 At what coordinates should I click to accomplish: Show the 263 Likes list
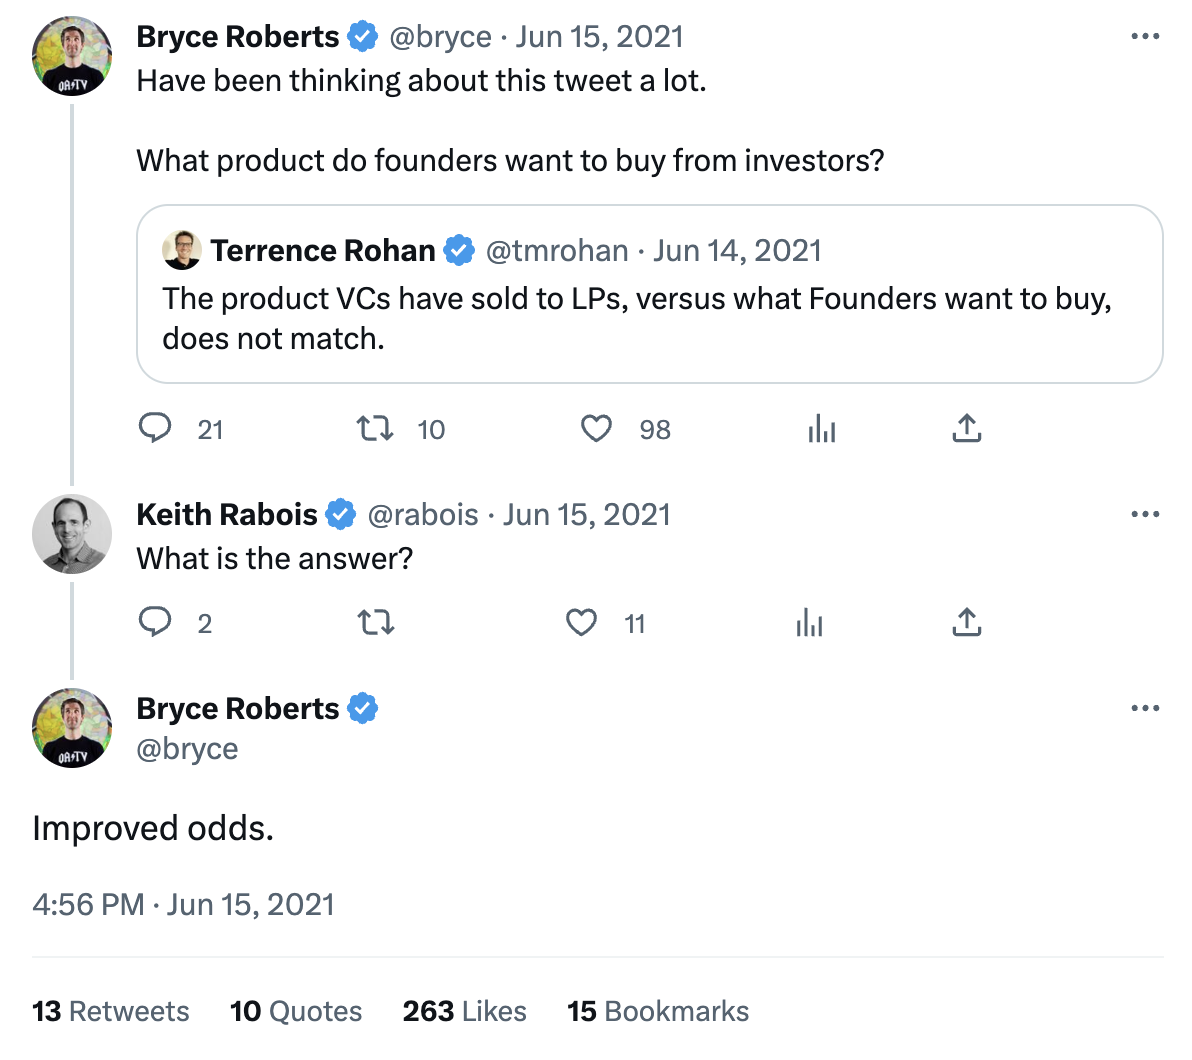(x=464, y=1011)
